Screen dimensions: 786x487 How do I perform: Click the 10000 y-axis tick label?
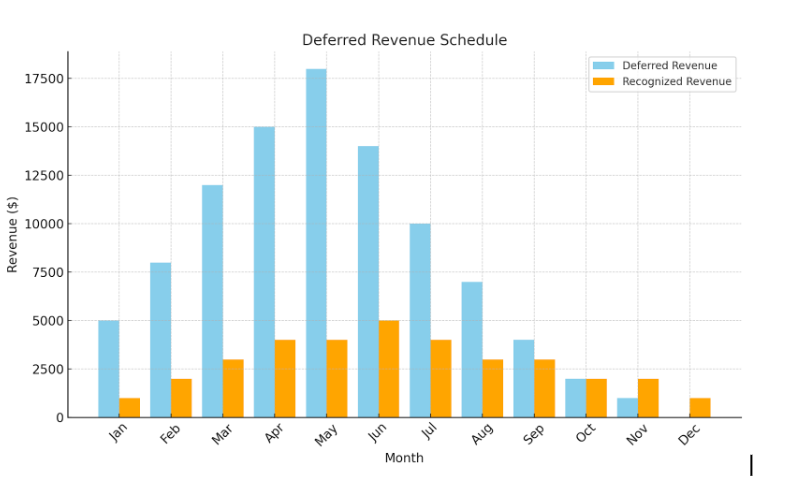45,224
